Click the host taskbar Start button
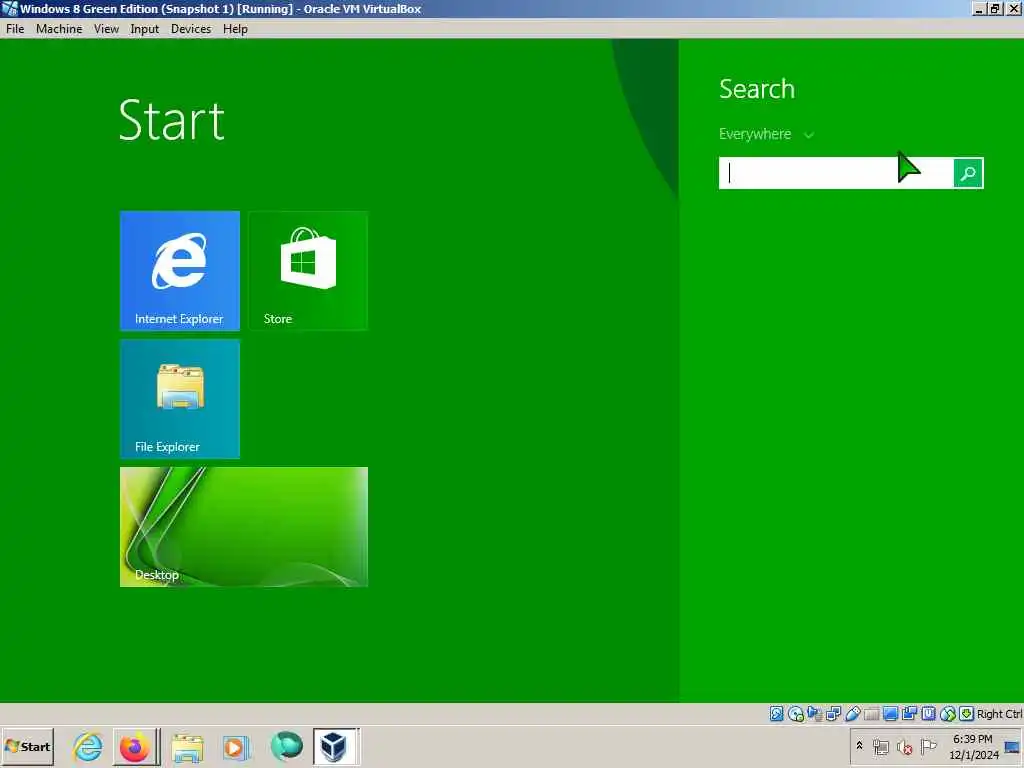The image size is (1024, 768). (x=27, y=746)
